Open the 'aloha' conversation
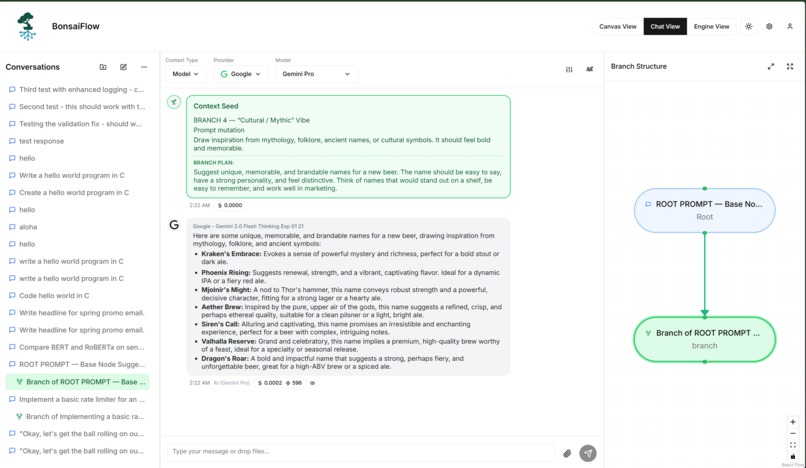The image size is (806, 468). click(77, 227)
